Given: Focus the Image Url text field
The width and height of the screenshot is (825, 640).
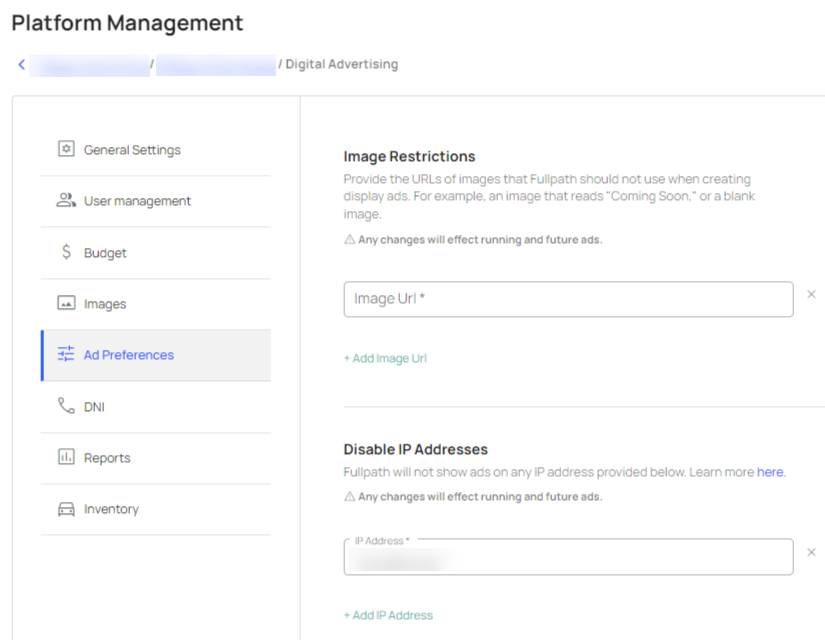Looking at the screenshot, I should 568,299.
